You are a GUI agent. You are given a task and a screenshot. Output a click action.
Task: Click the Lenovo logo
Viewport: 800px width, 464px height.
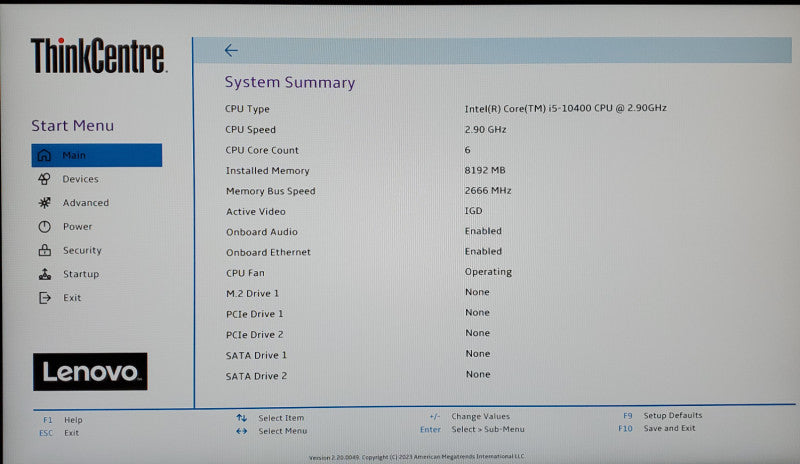[90, 372]
